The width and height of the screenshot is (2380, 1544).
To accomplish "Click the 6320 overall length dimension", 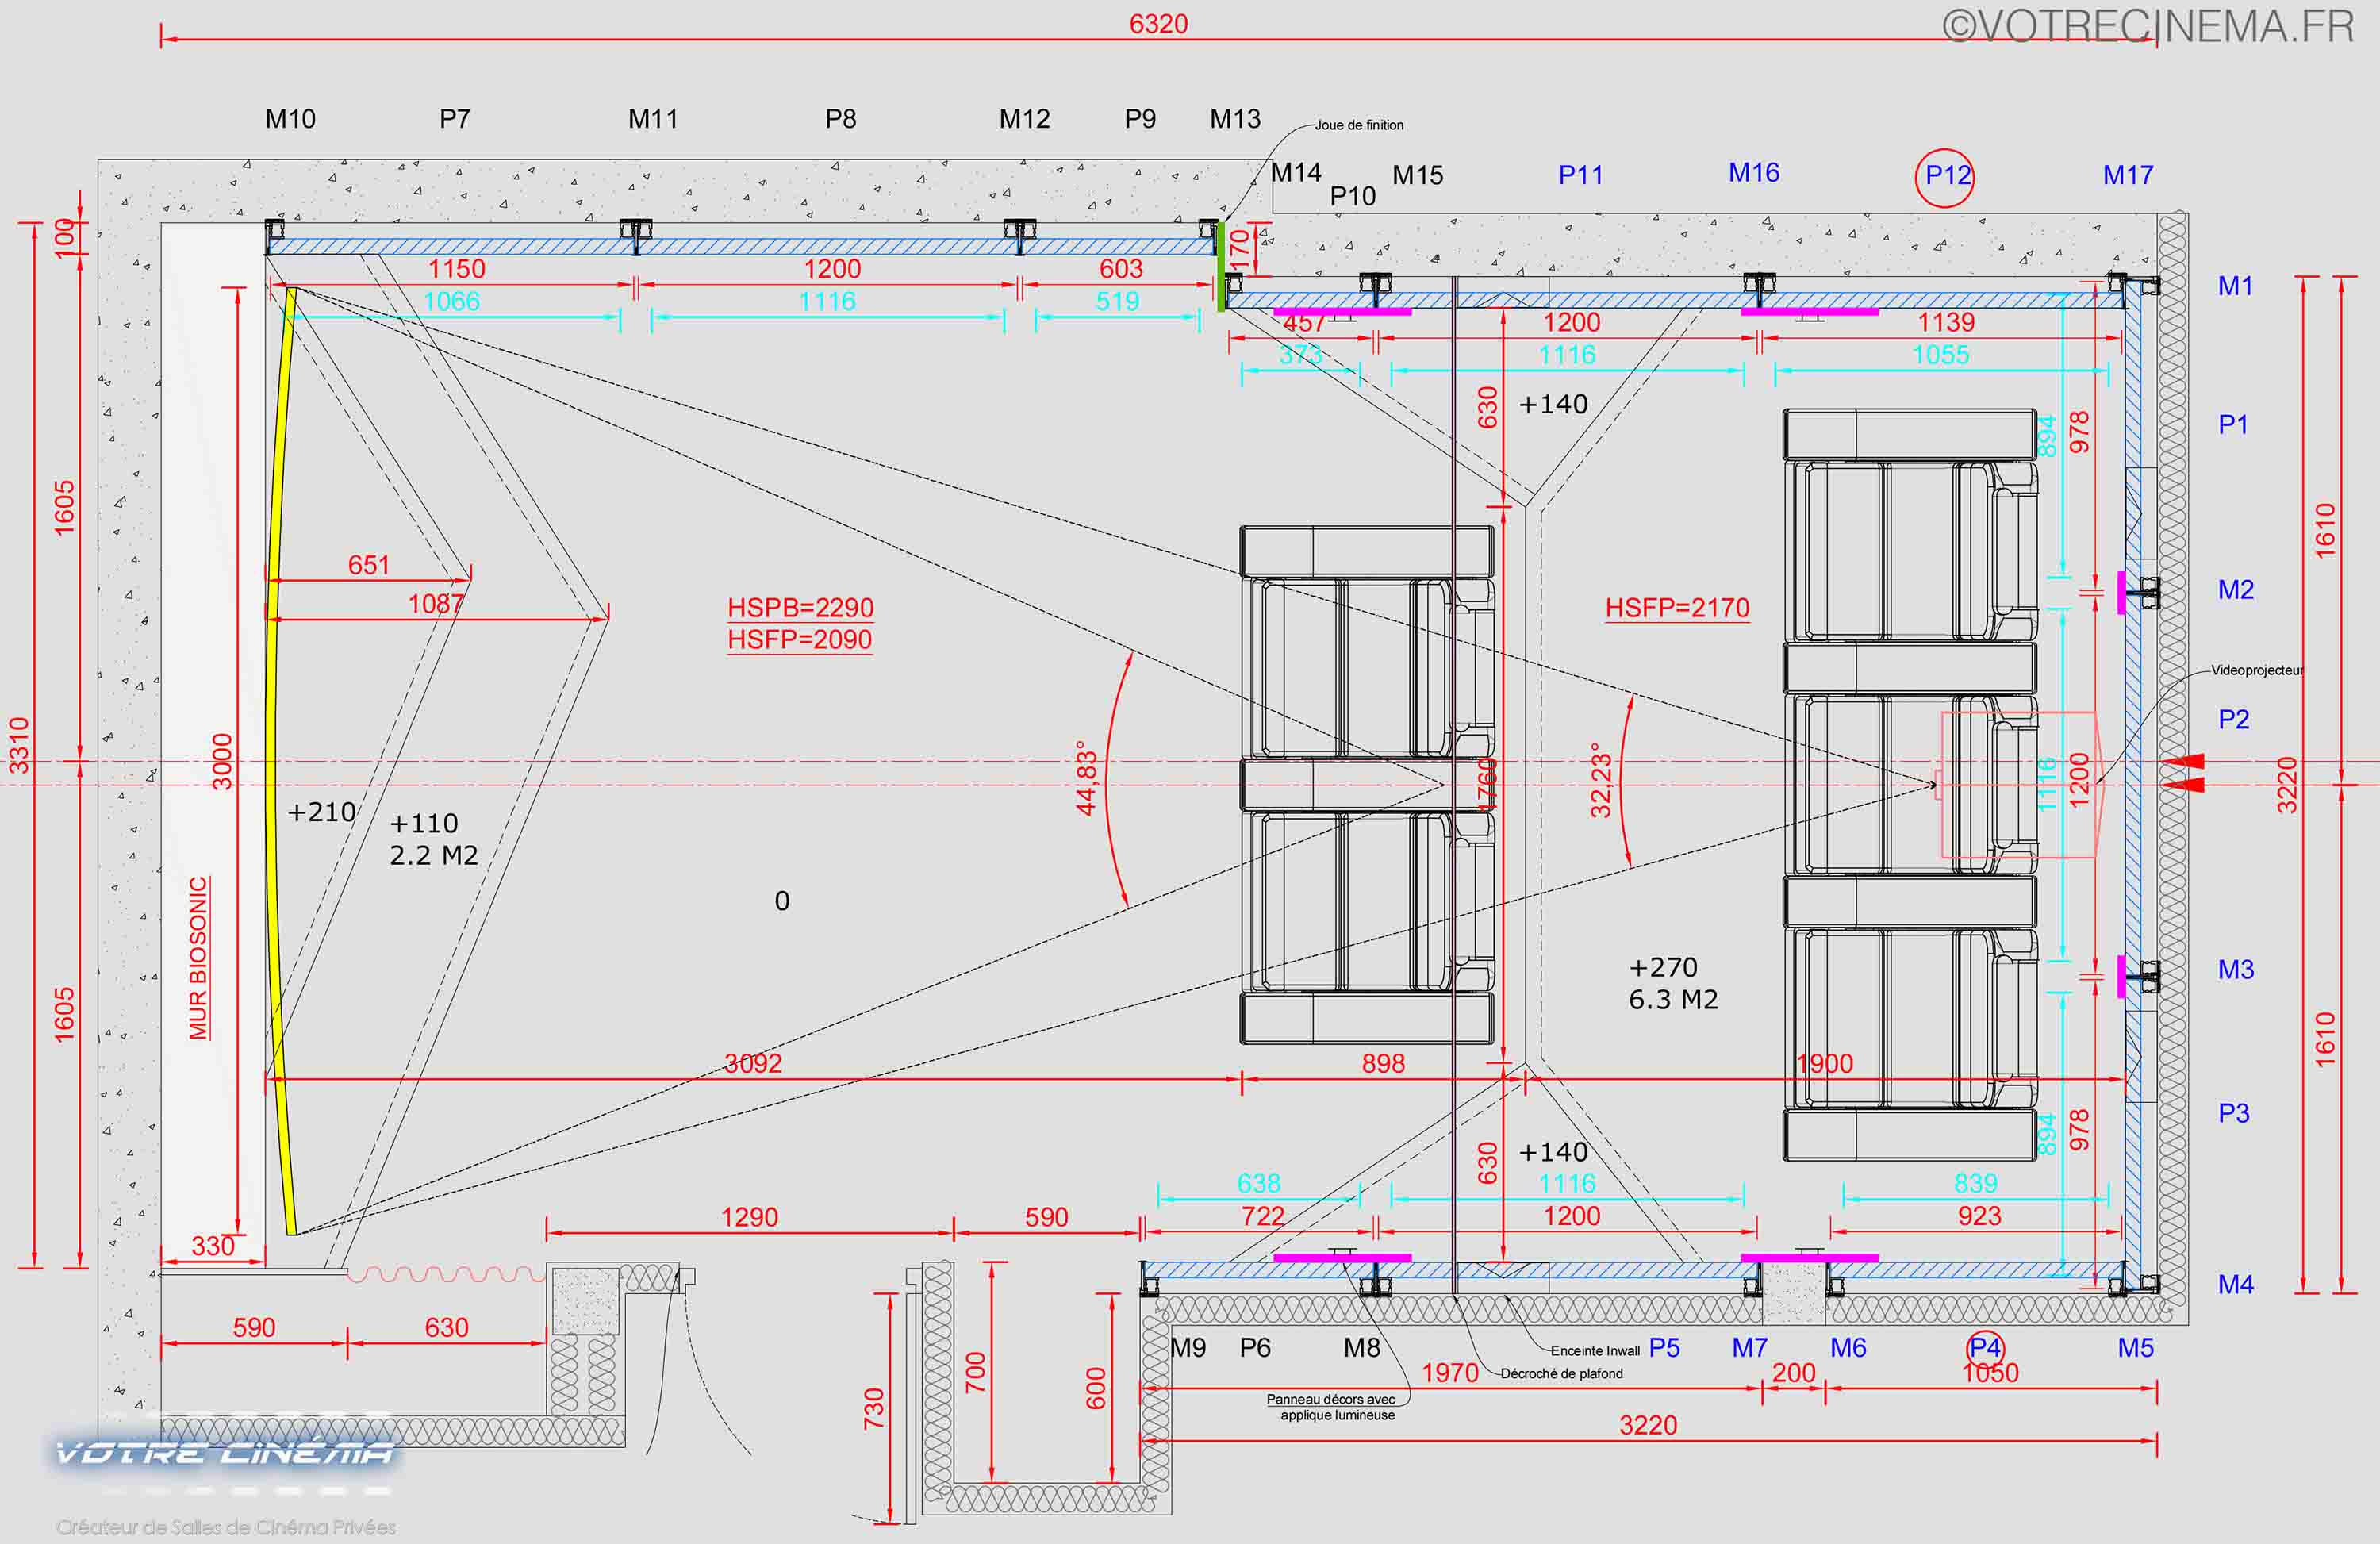I will click(x=1158, y=23).
